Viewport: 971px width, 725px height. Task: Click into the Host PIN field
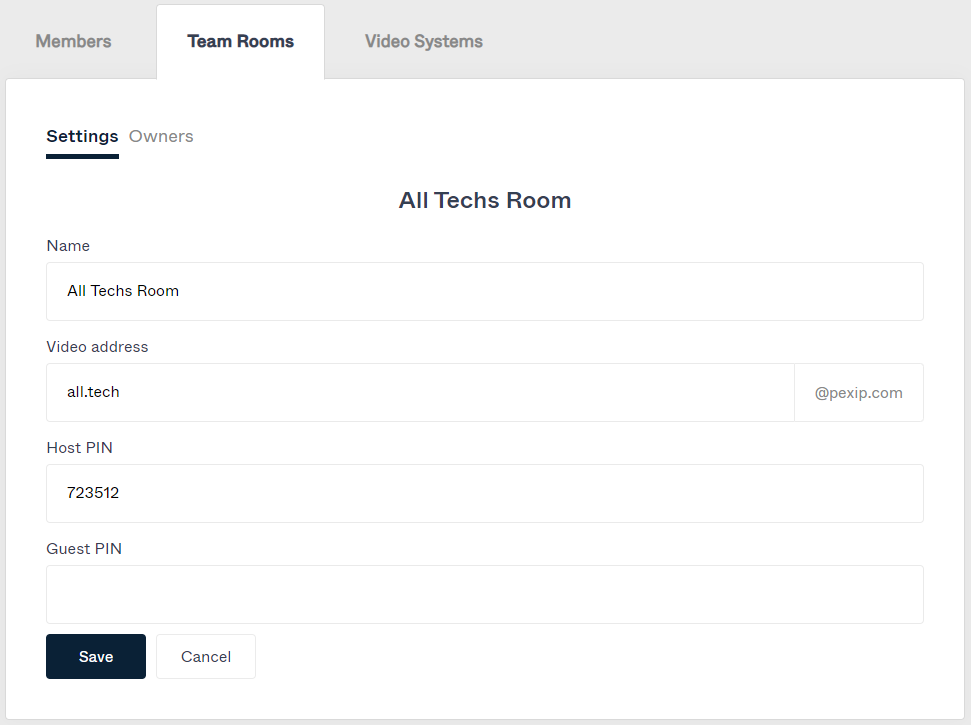484,493
